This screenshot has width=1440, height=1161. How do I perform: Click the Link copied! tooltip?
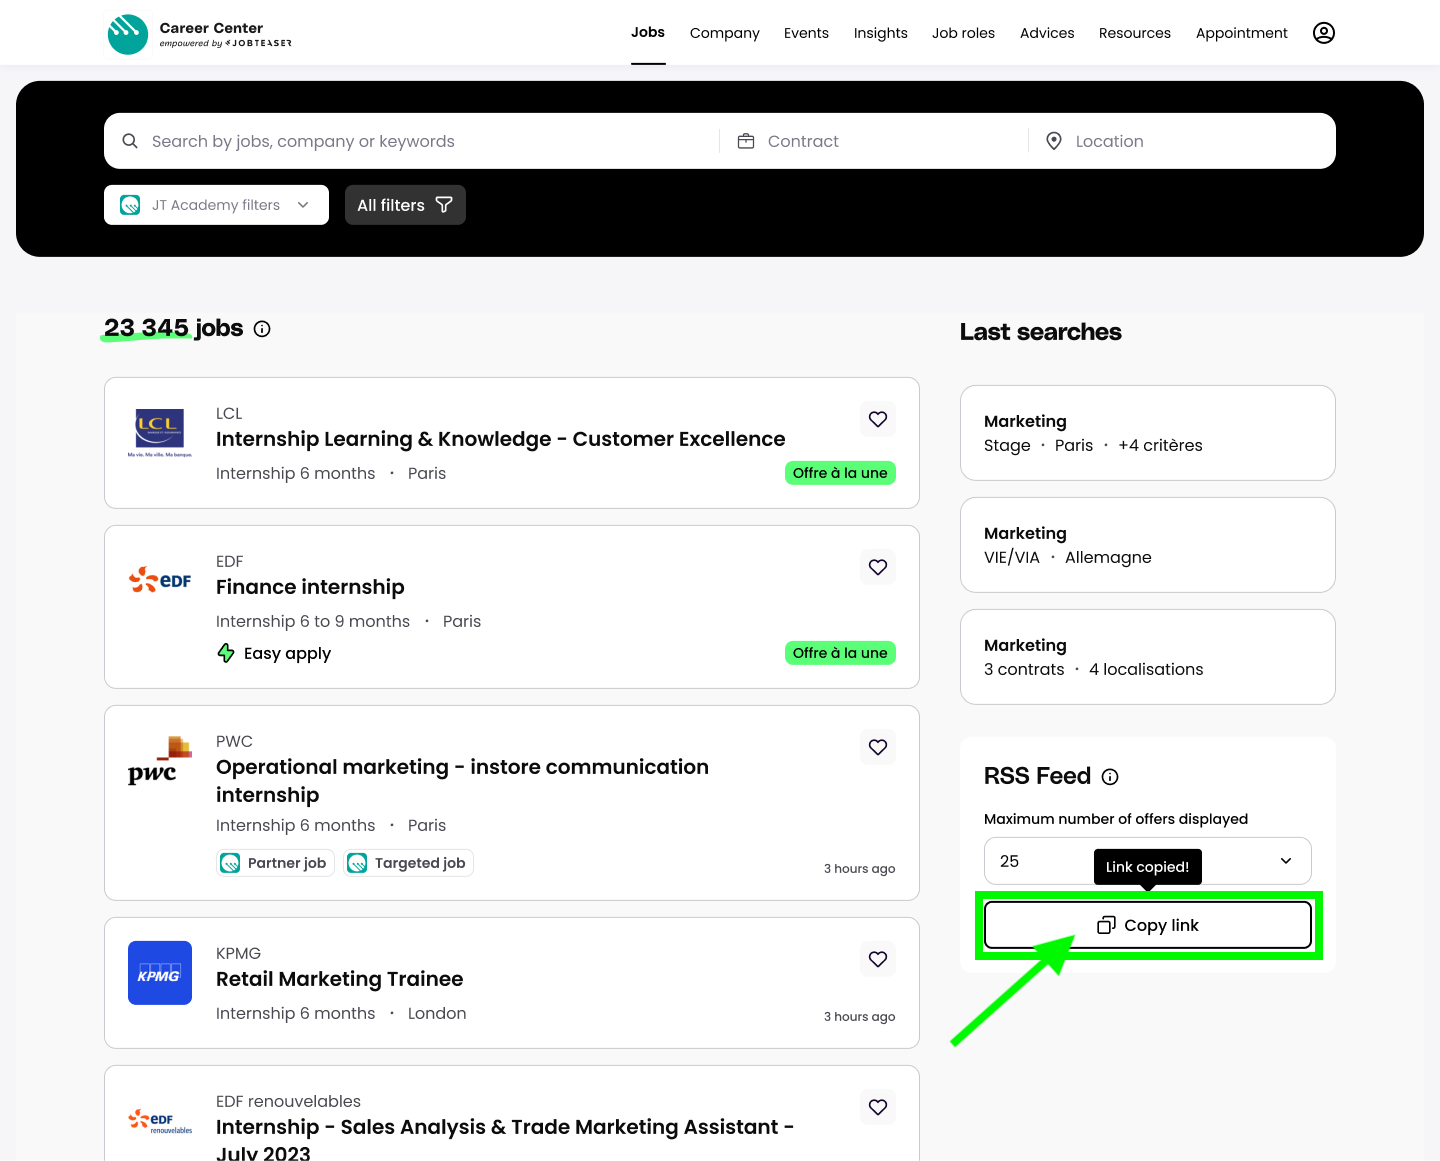click(1148, 867)
